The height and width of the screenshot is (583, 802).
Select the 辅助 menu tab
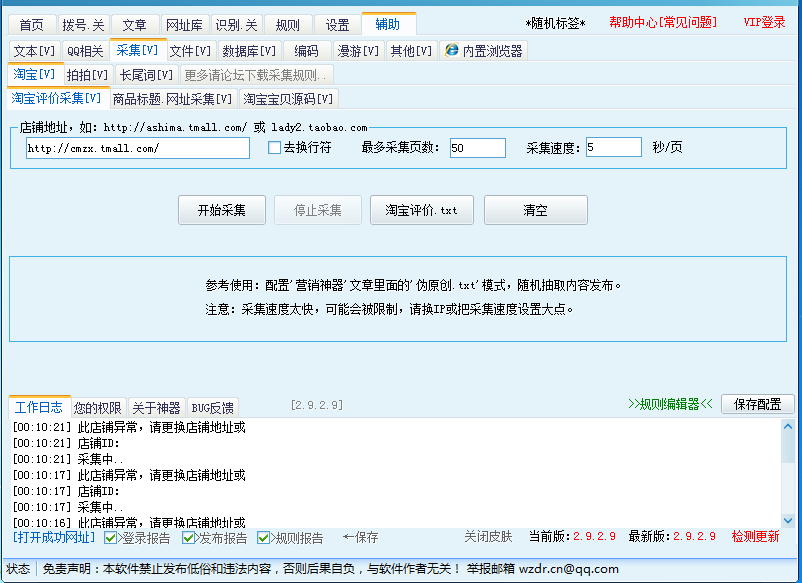[x=389, y=22]
